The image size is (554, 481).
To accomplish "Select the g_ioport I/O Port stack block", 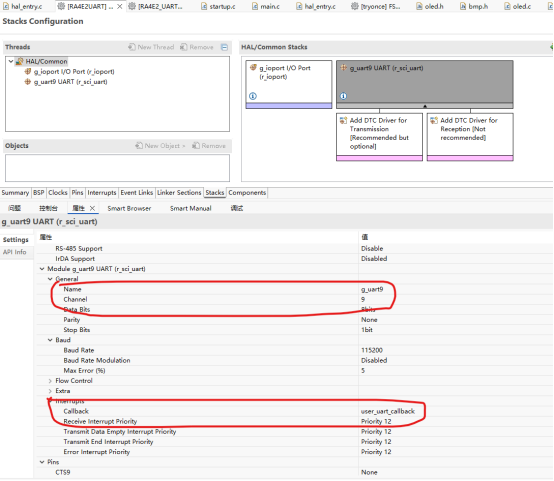I will click(x=289, y=84).
